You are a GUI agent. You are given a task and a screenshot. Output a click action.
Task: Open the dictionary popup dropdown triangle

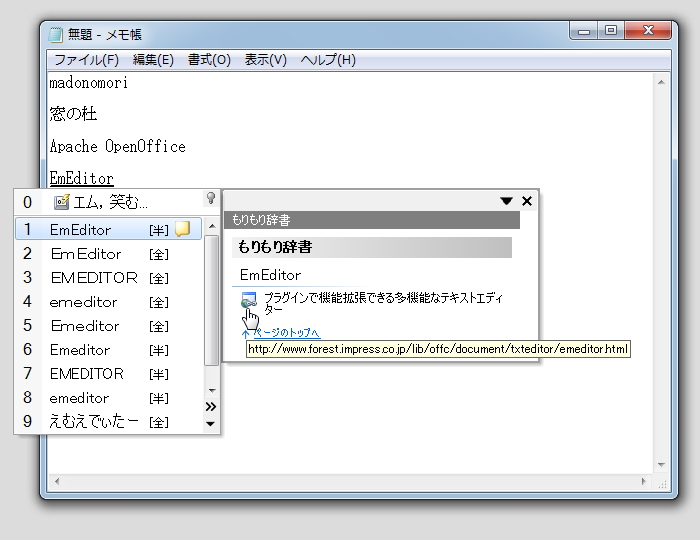(x=506, y=201)
